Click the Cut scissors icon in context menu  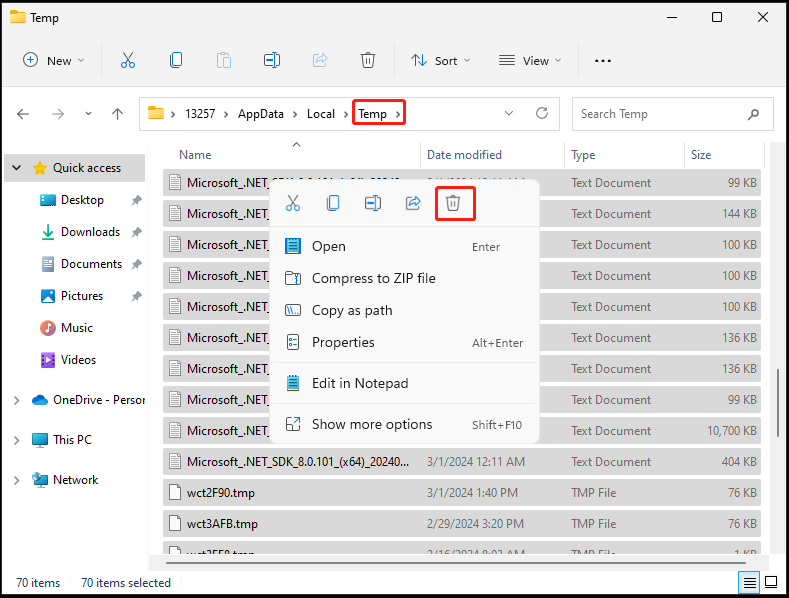pos(293,203)
